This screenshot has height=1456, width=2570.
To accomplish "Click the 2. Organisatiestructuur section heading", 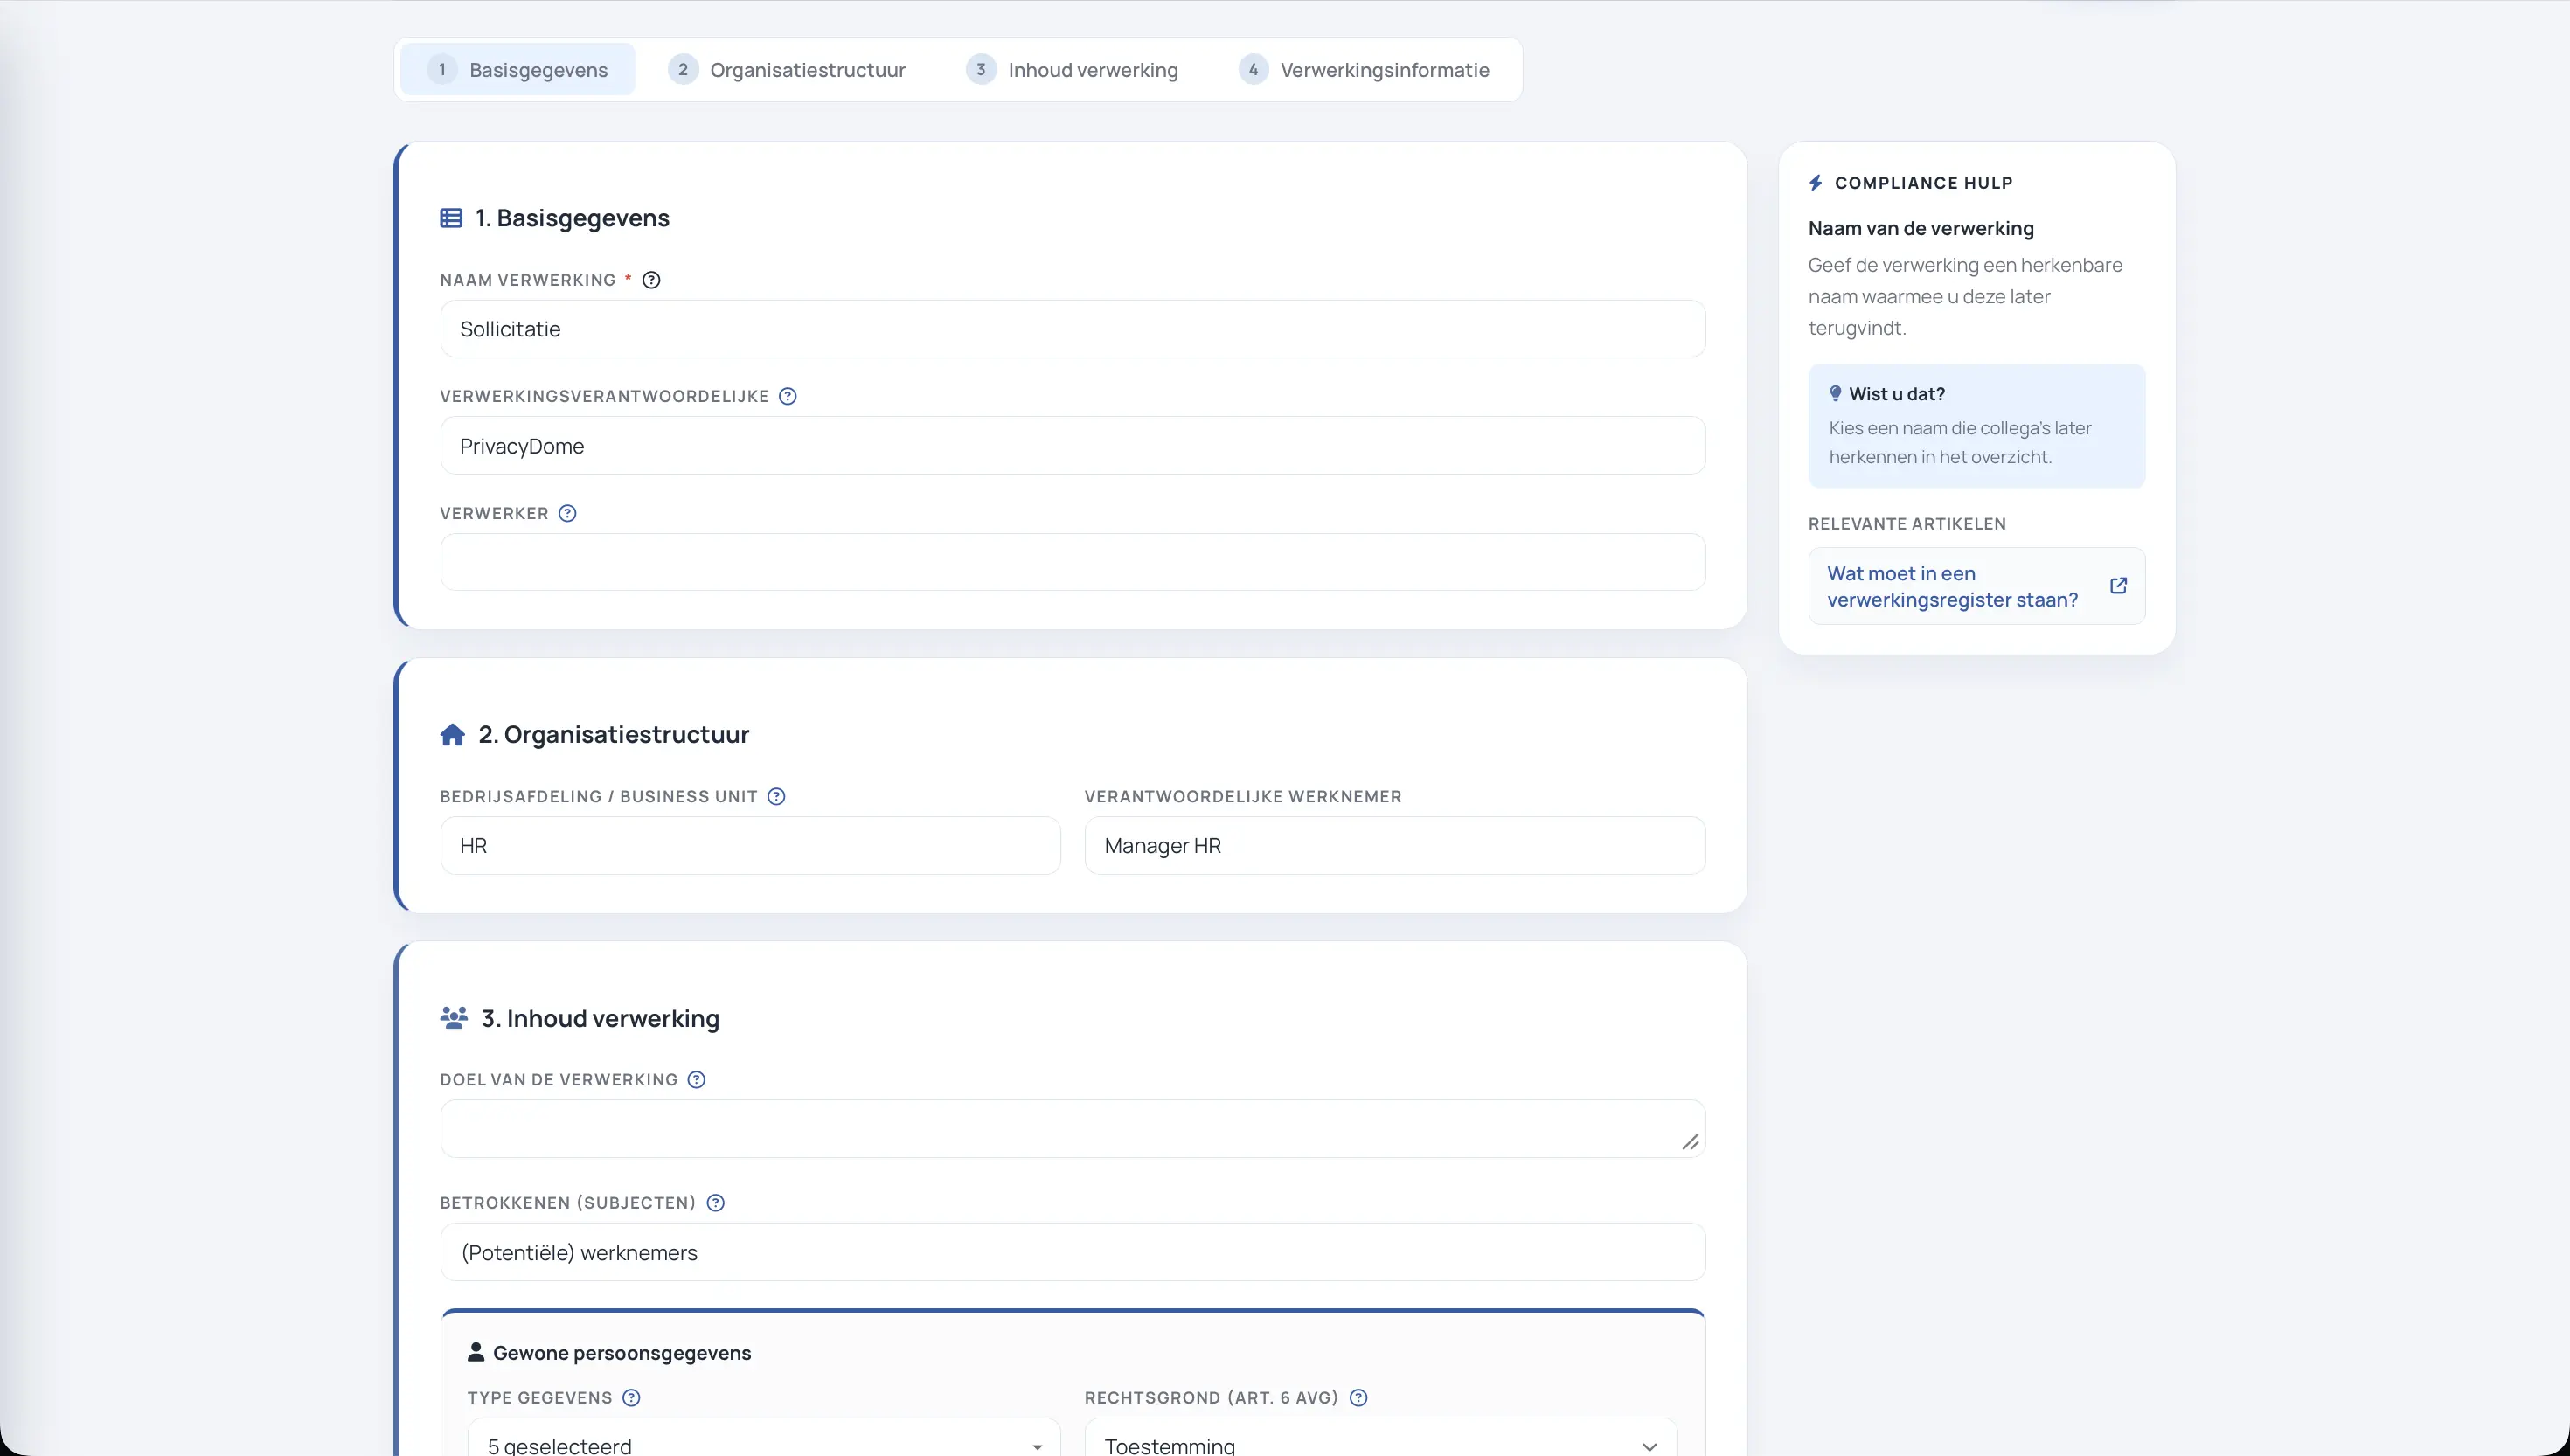I will click(x=613, y=735).
